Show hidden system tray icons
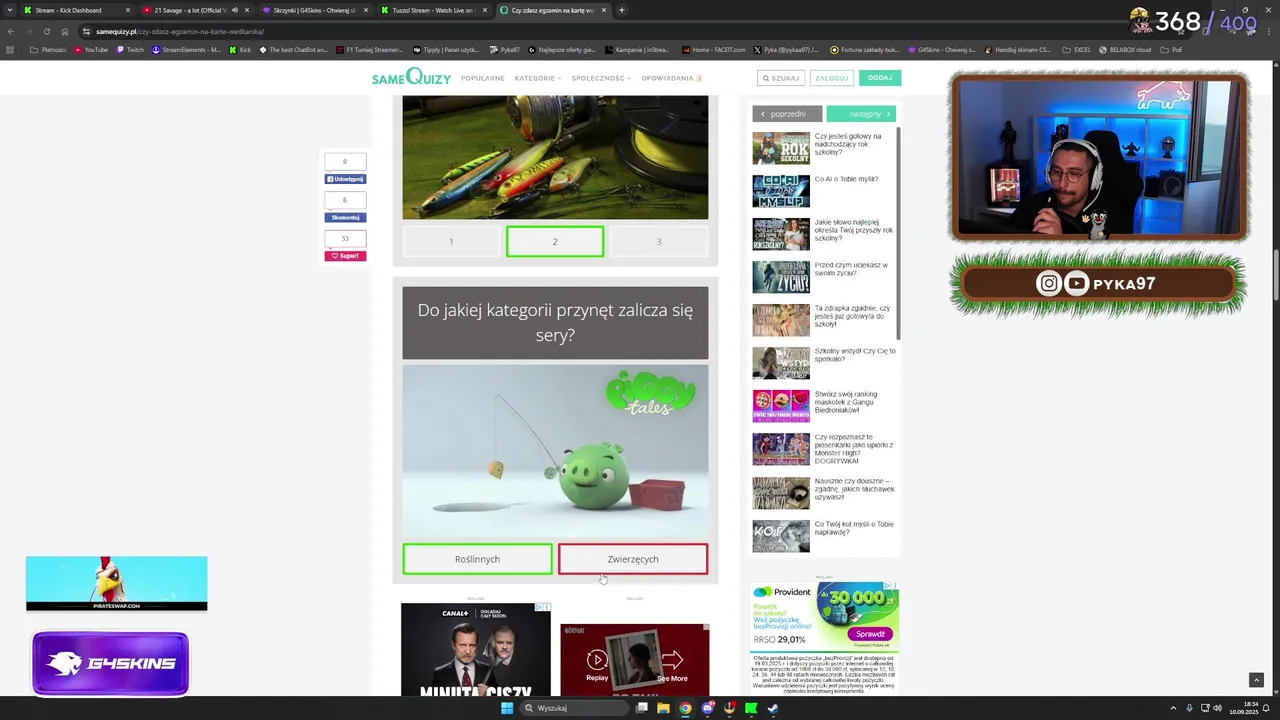Image resolution: width=1280 pixels, height=720 pixels. click(1173, 708)
